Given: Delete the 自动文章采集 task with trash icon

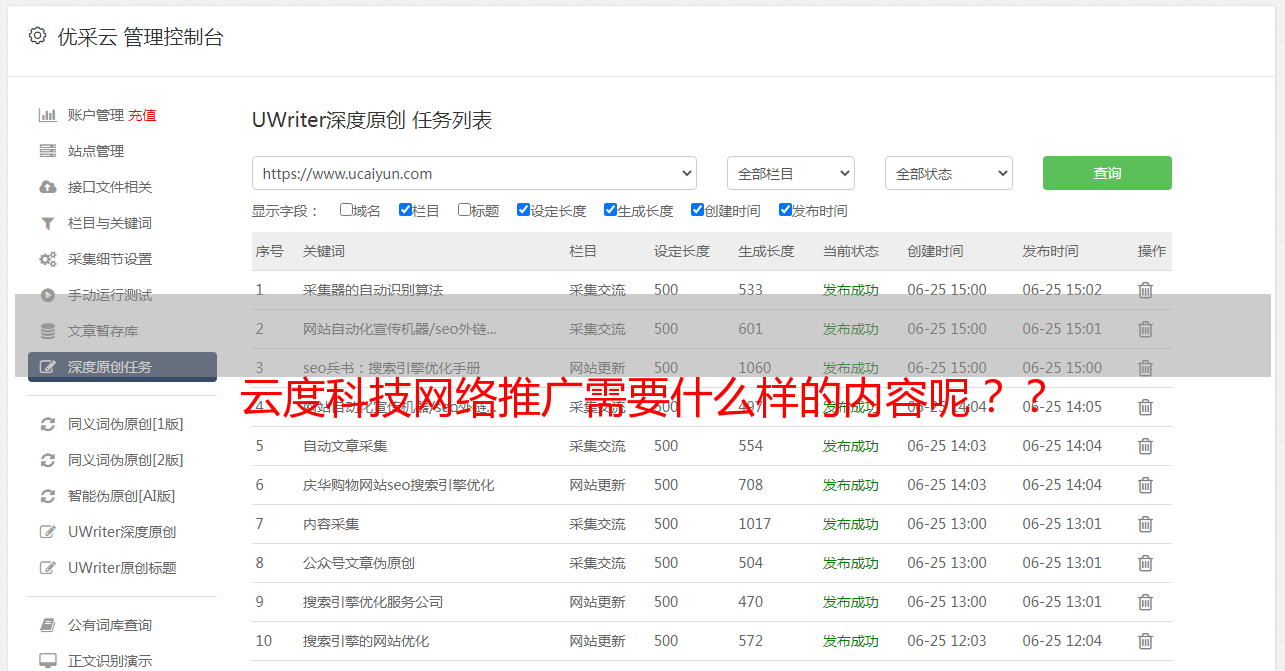Looking at the screenshot, I should [x=1146, y=446].
